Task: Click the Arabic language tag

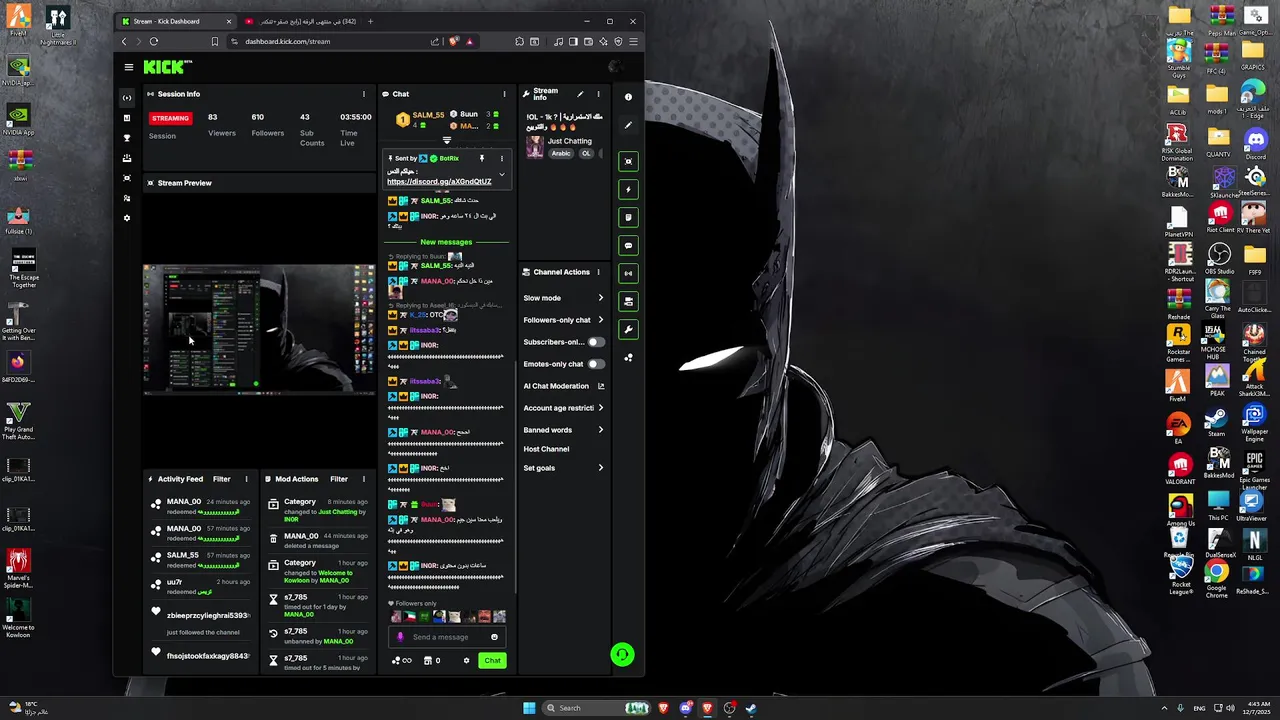Action: (560, 153)
